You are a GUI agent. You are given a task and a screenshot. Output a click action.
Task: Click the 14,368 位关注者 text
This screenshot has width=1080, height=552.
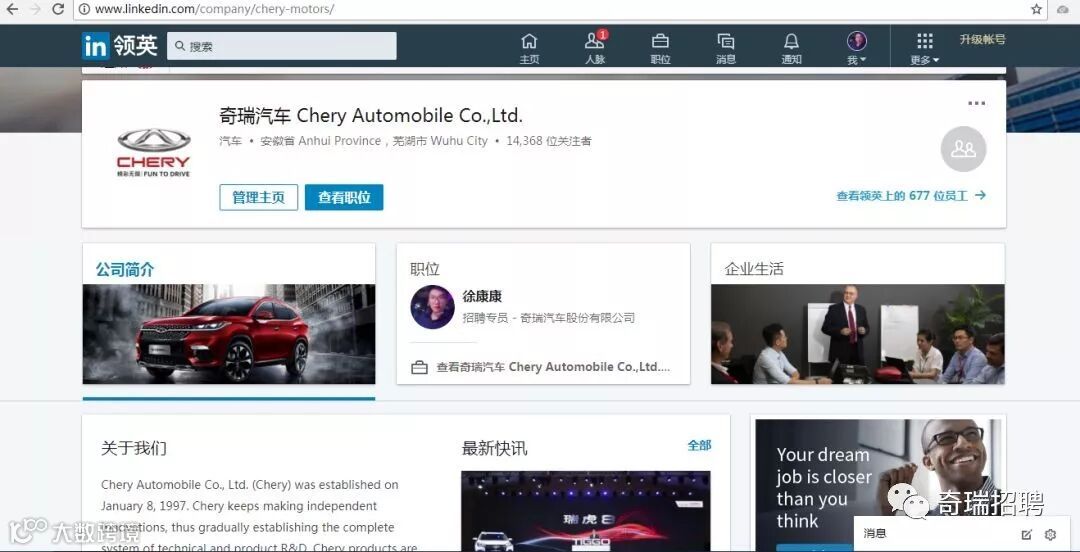(x=549, y=141)
